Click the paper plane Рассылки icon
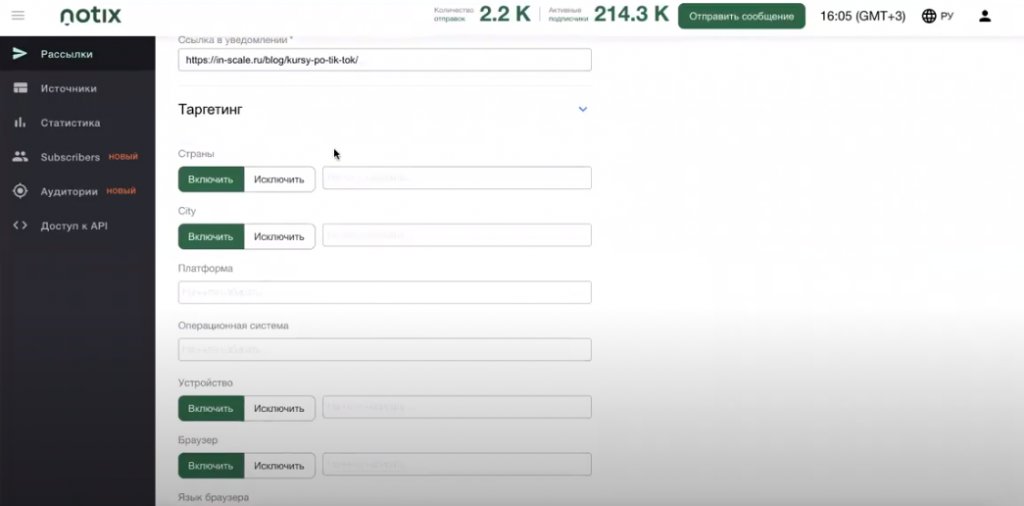The image size is (1024, 506). [x=20, y=54]
